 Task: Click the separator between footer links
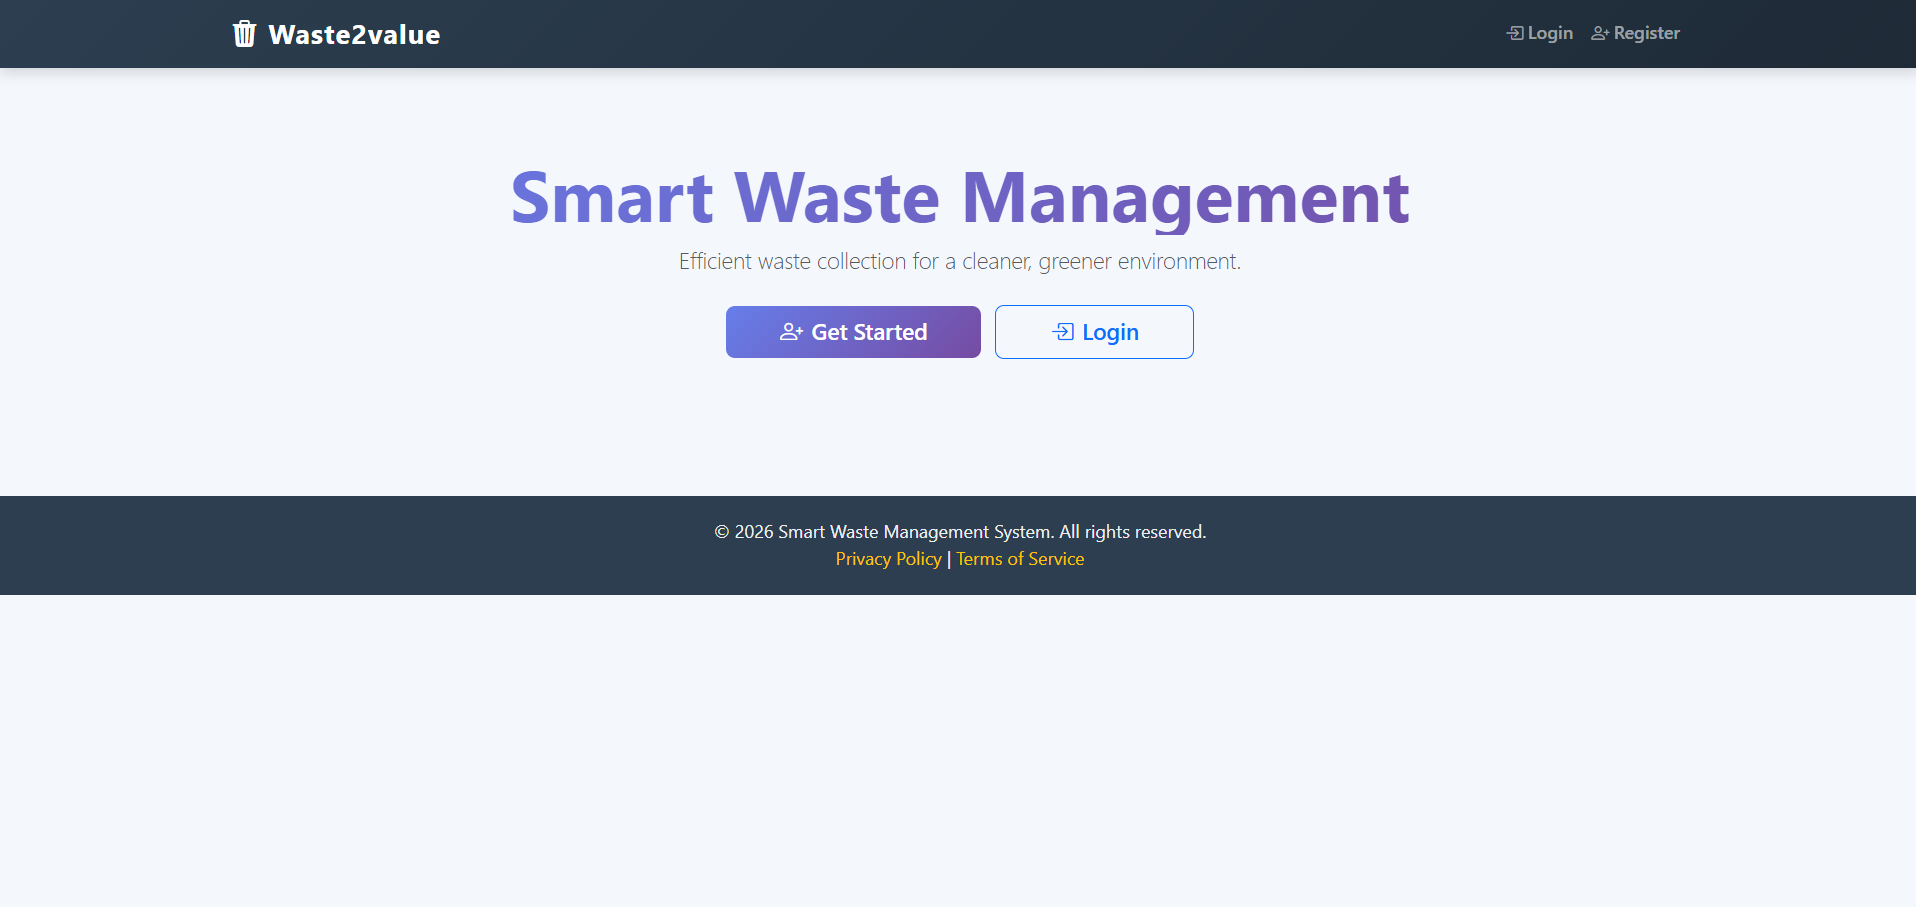pos(948,558)
